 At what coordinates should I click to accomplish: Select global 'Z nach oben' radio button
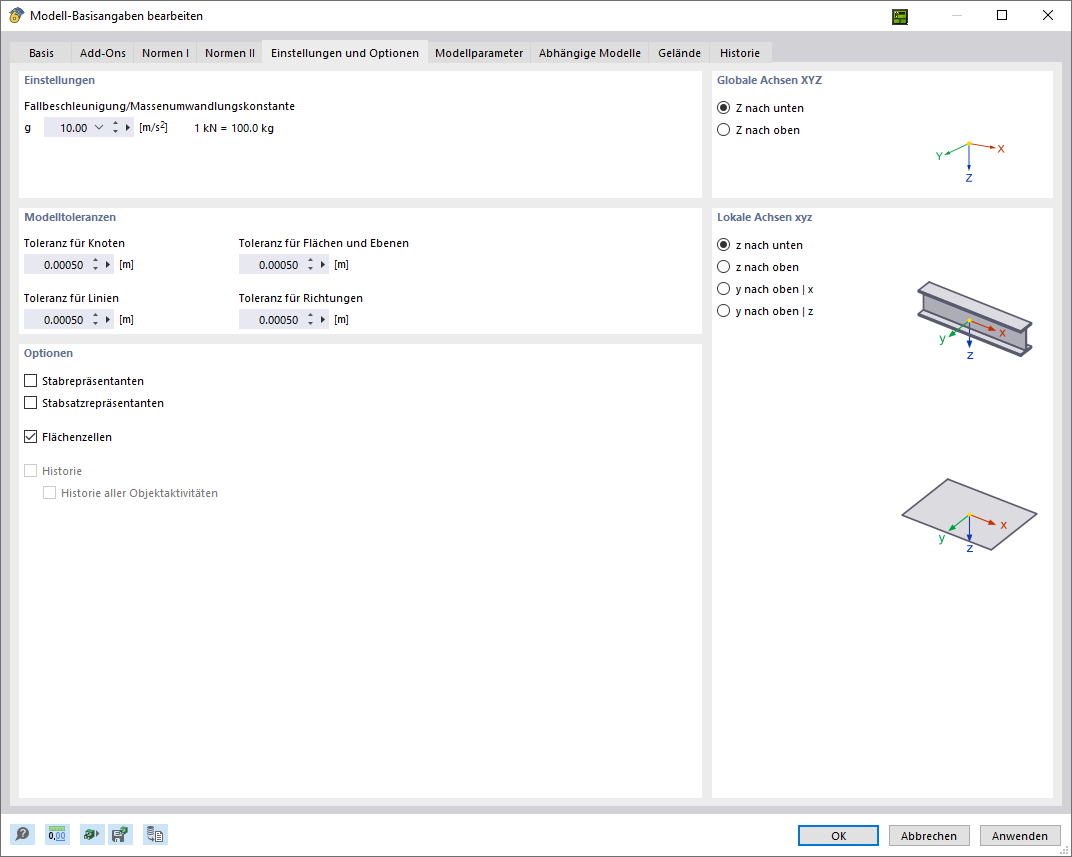point(723,130)
